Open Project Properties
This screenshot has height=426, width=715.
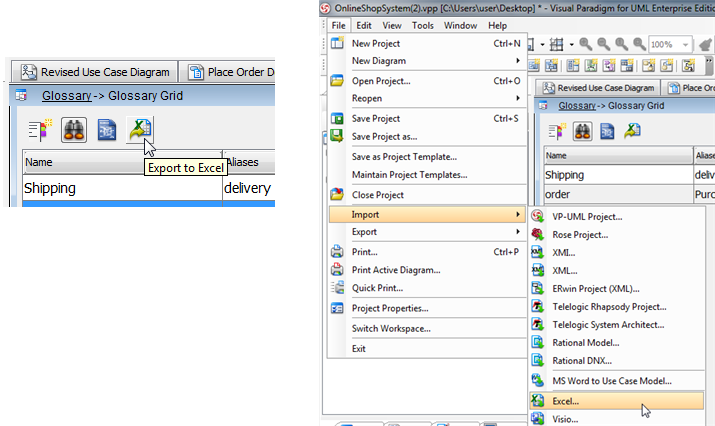coord(427,308)
